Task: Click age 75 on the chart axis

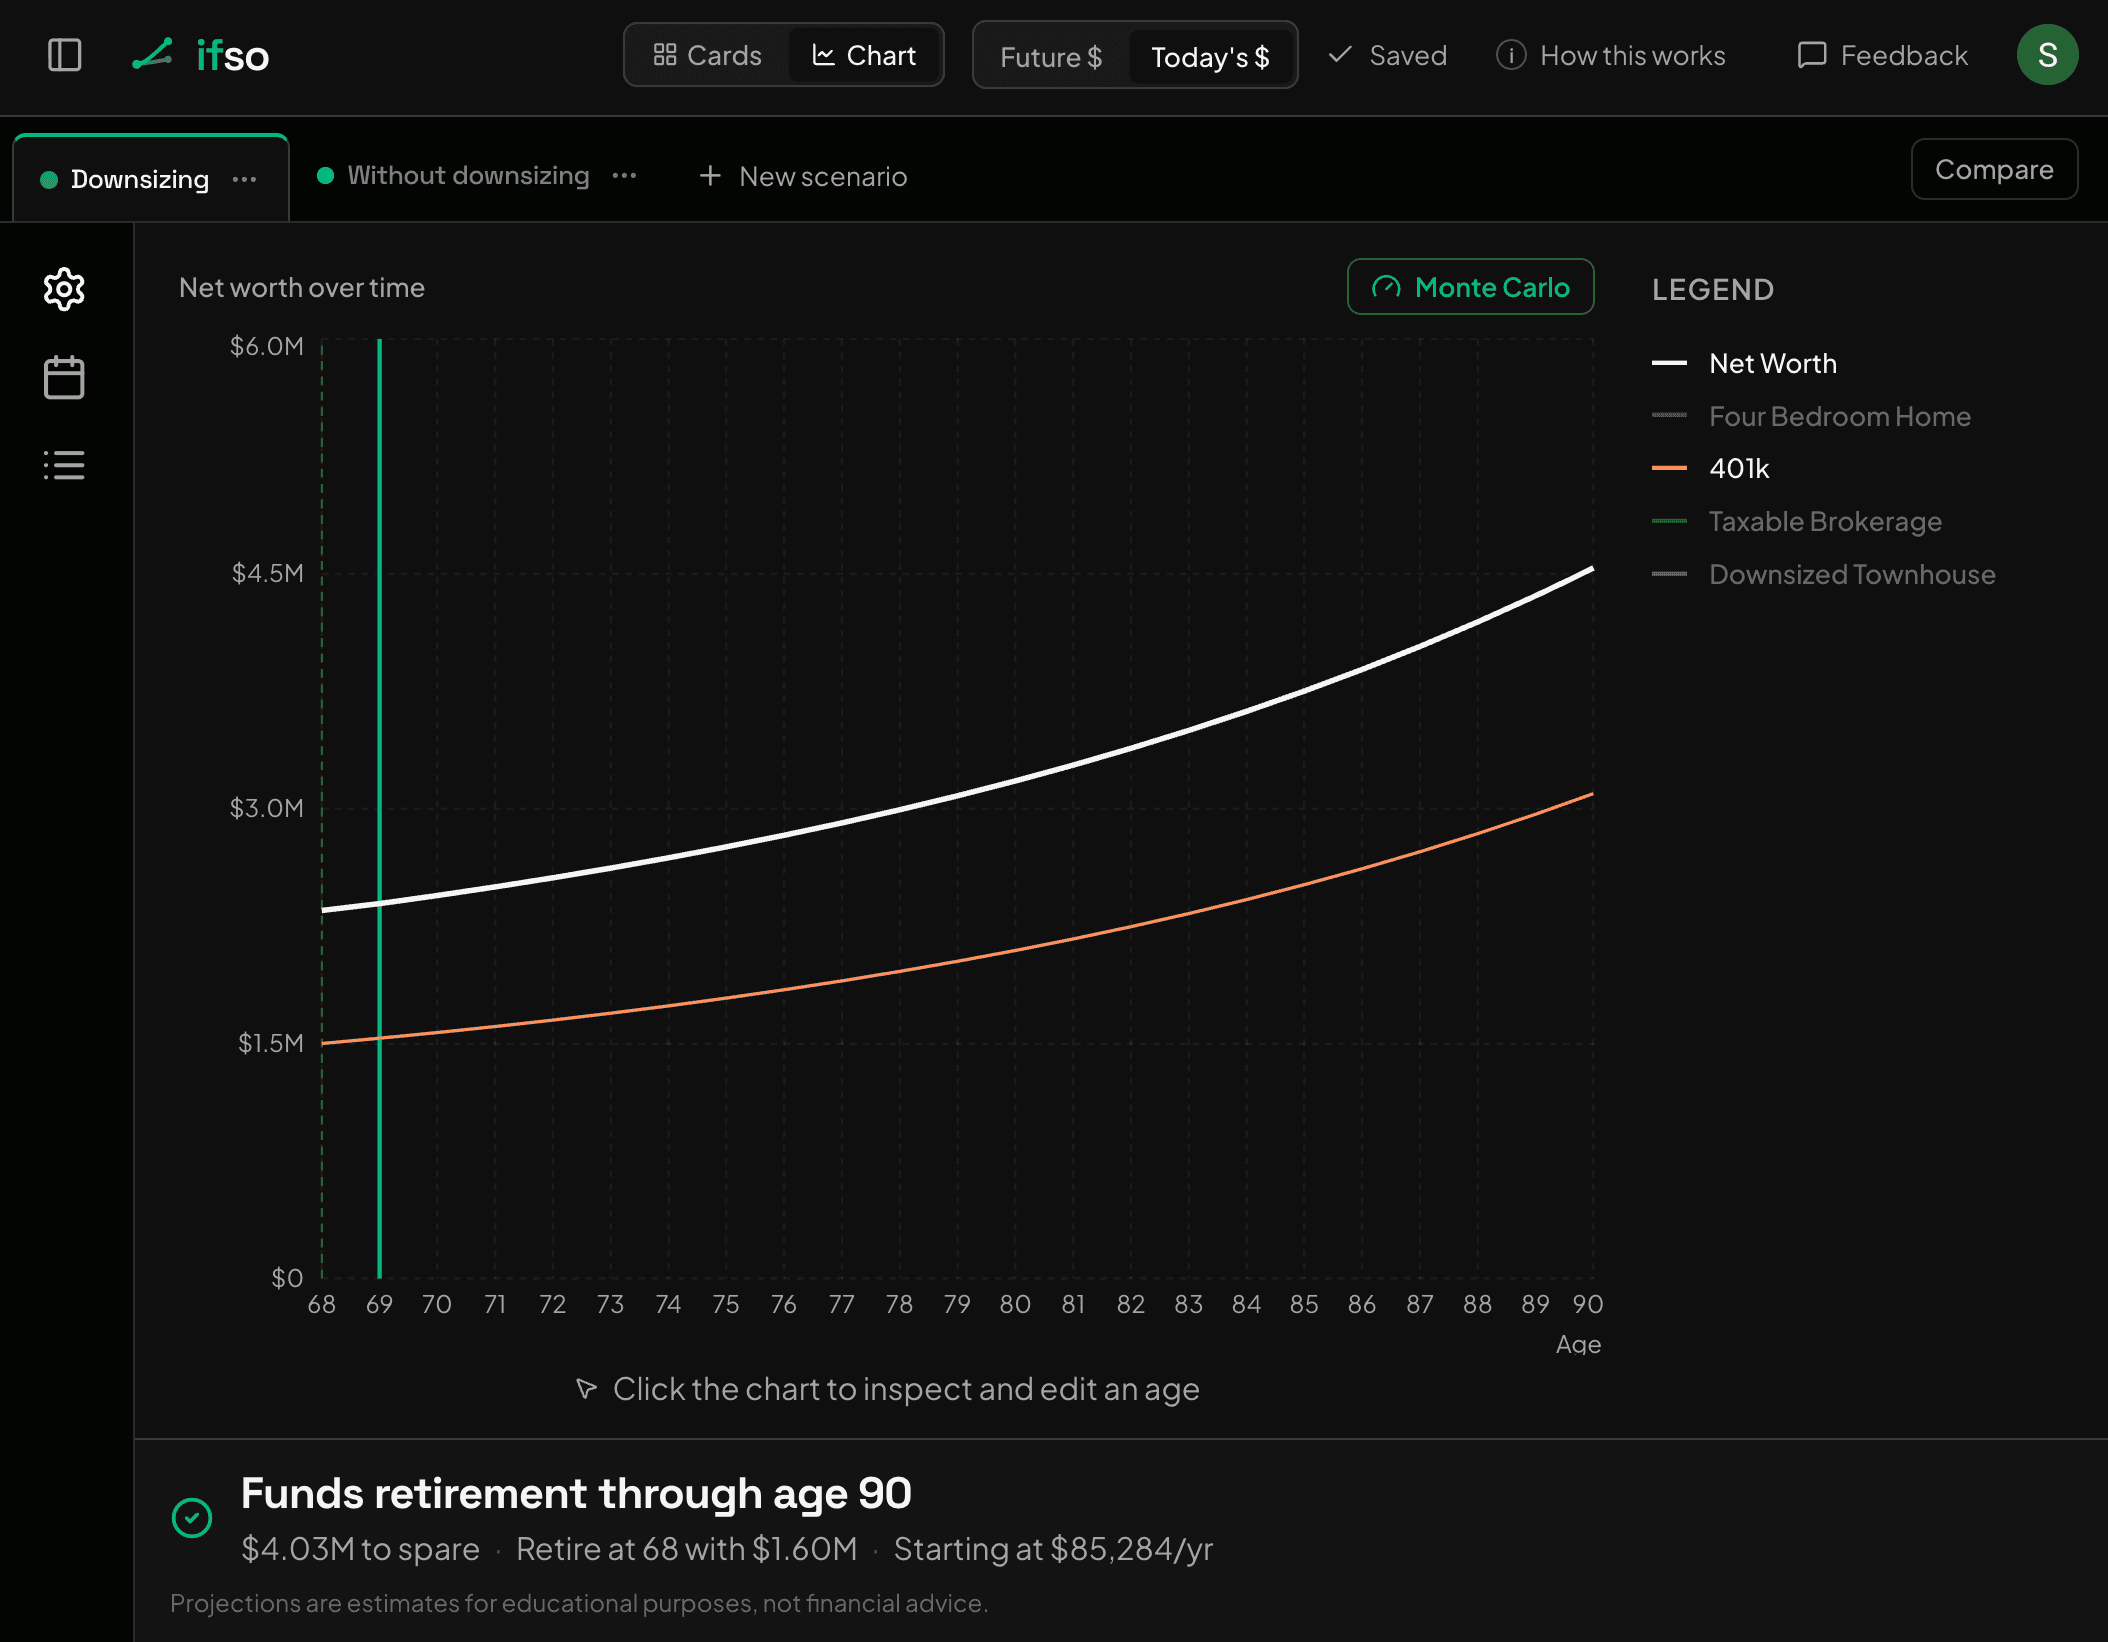Action: [726, 1304]
